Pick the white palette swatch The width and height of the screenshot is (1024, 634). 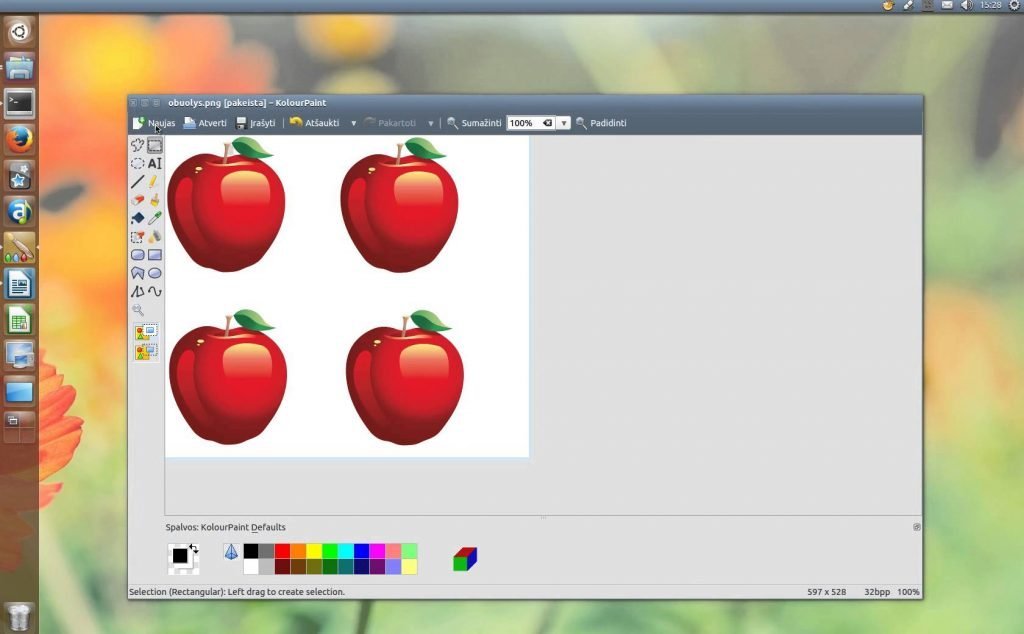click(x=251, y=567)
